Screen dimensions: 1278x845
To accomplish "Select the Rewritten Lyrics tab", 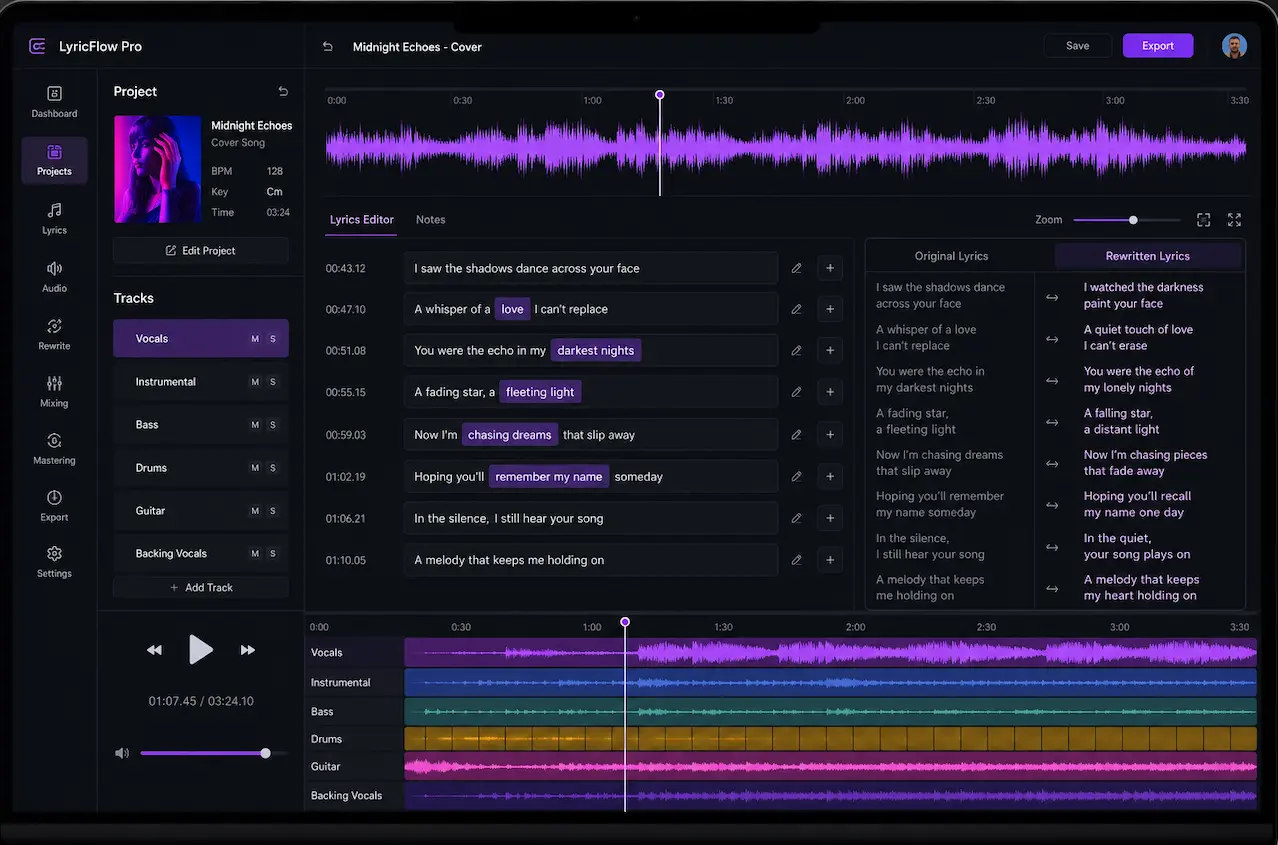I will pyautogui.click(x=1148, y=256).
